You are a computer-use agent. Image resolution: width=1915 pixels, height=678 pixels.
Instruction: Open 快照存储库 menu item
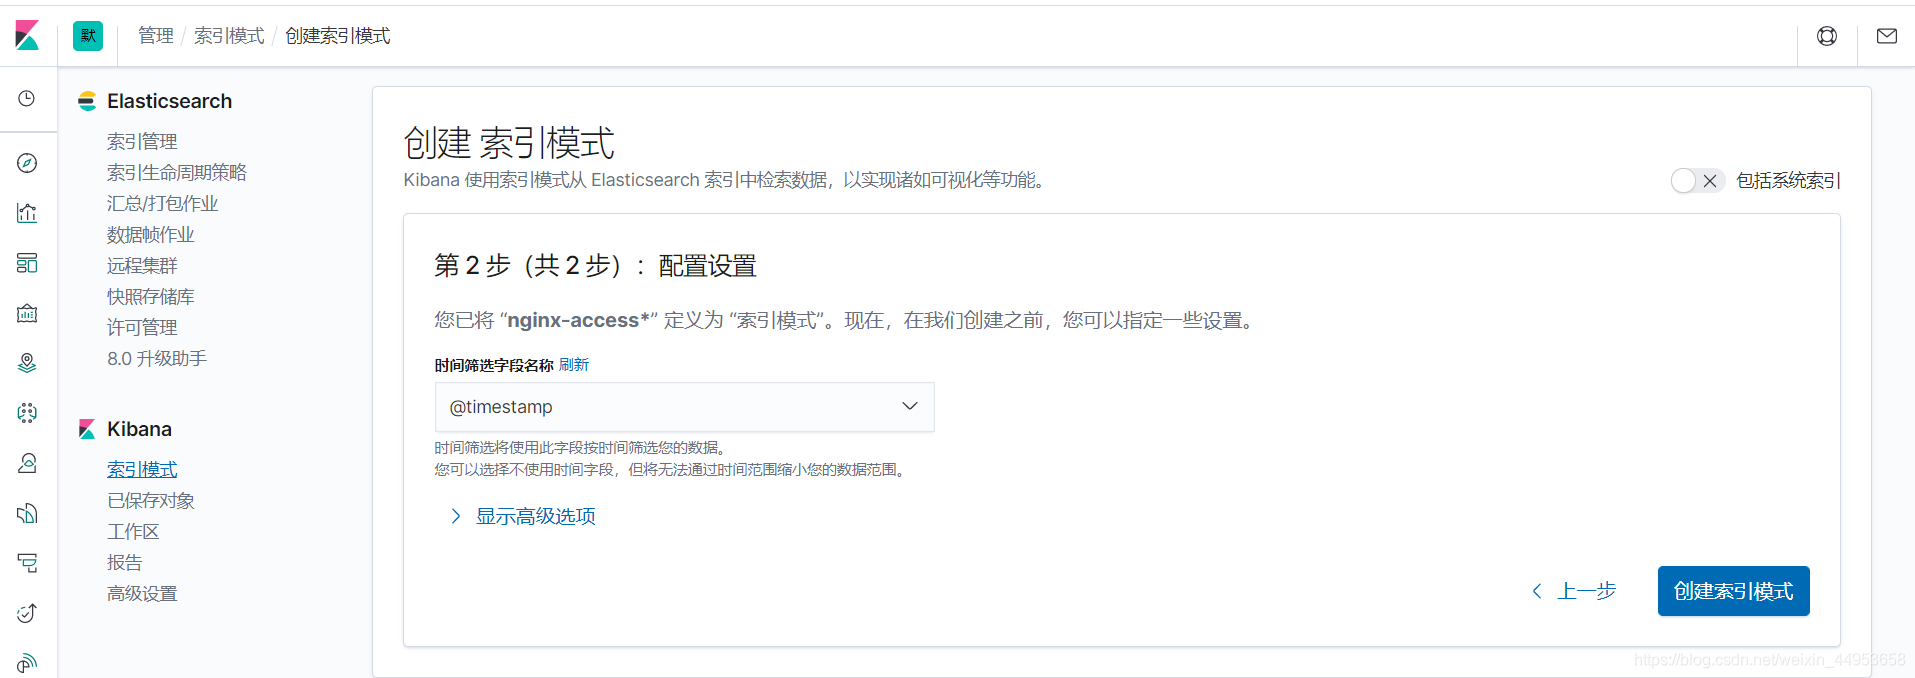pyautogui.click(x=150, y=297)
